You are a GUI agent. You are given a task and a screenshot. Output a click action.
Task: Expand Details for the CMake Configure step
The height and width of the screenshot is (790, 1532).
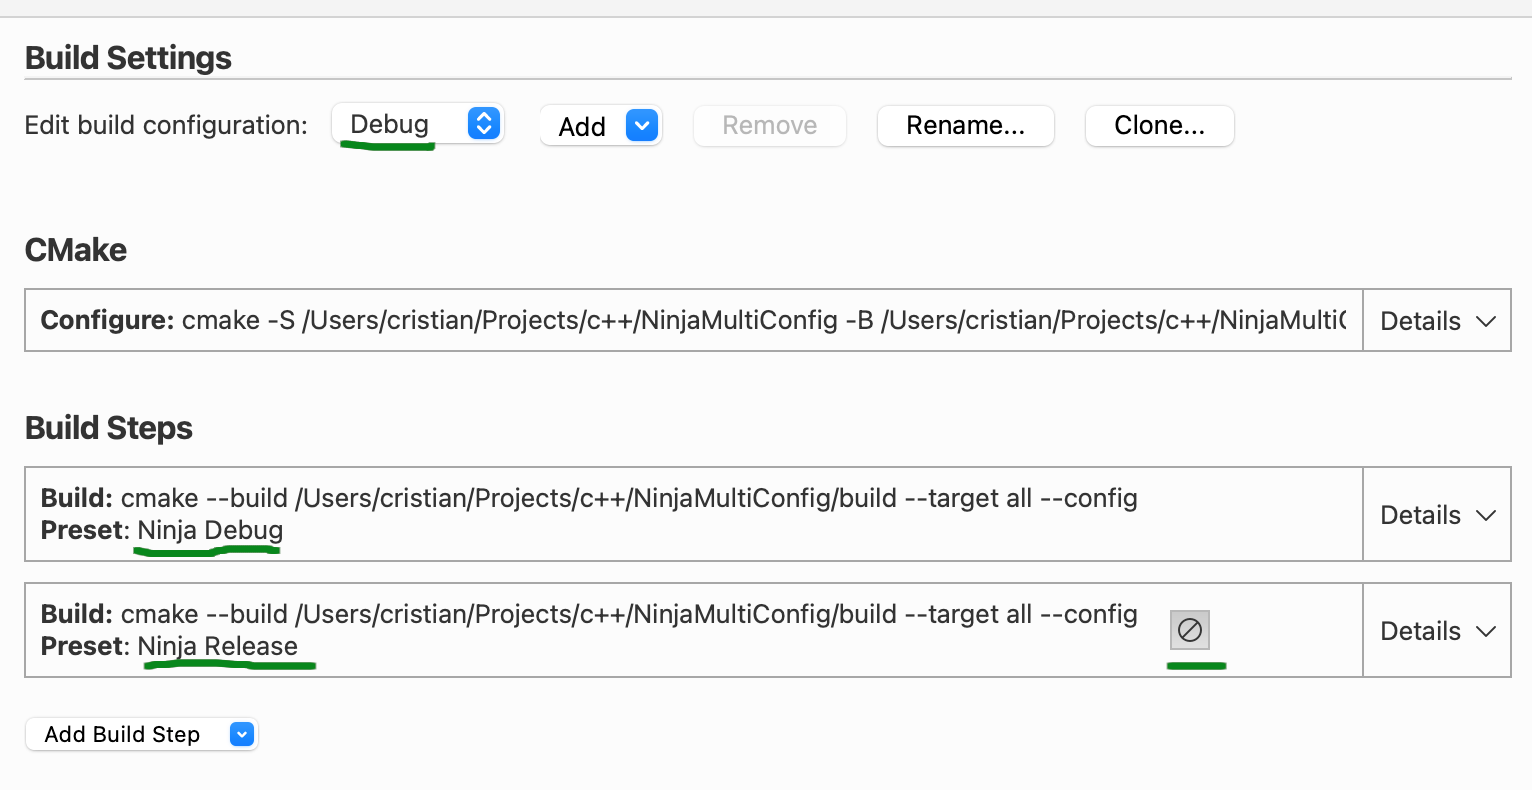pyautogui.click(x=1436, y=321)
